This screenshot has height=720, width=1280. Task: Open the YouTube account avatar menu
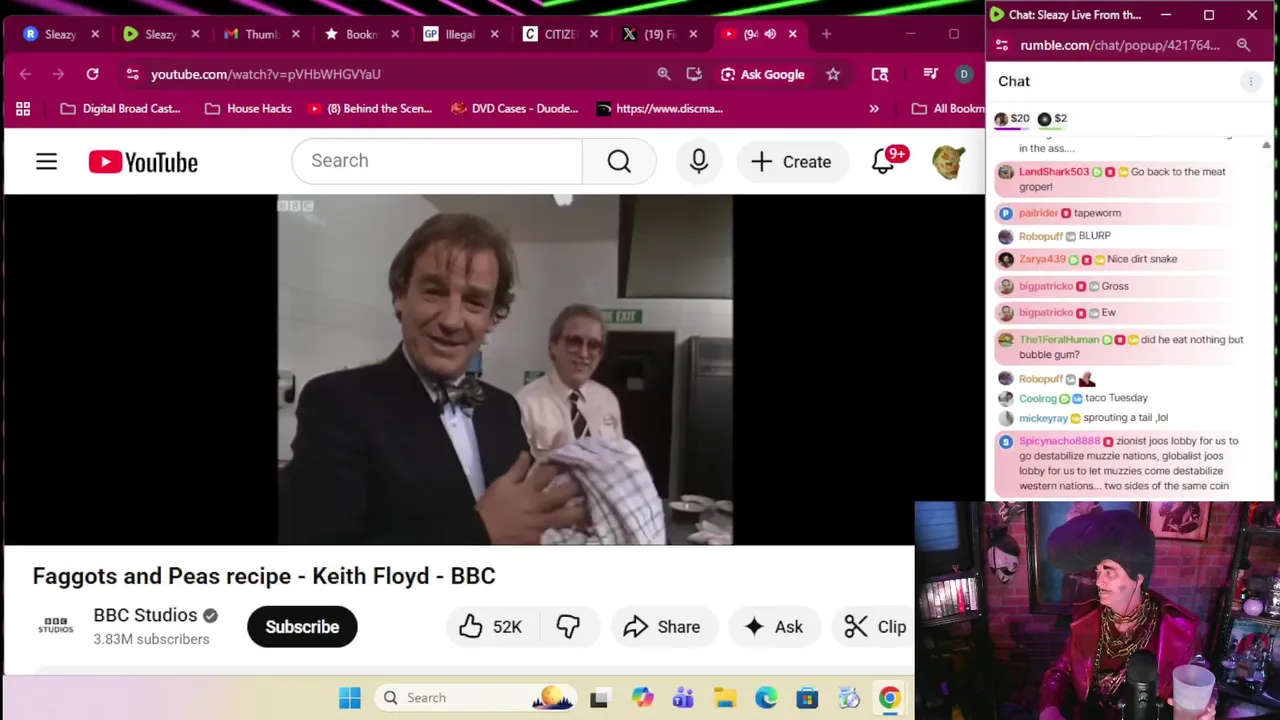948,161
